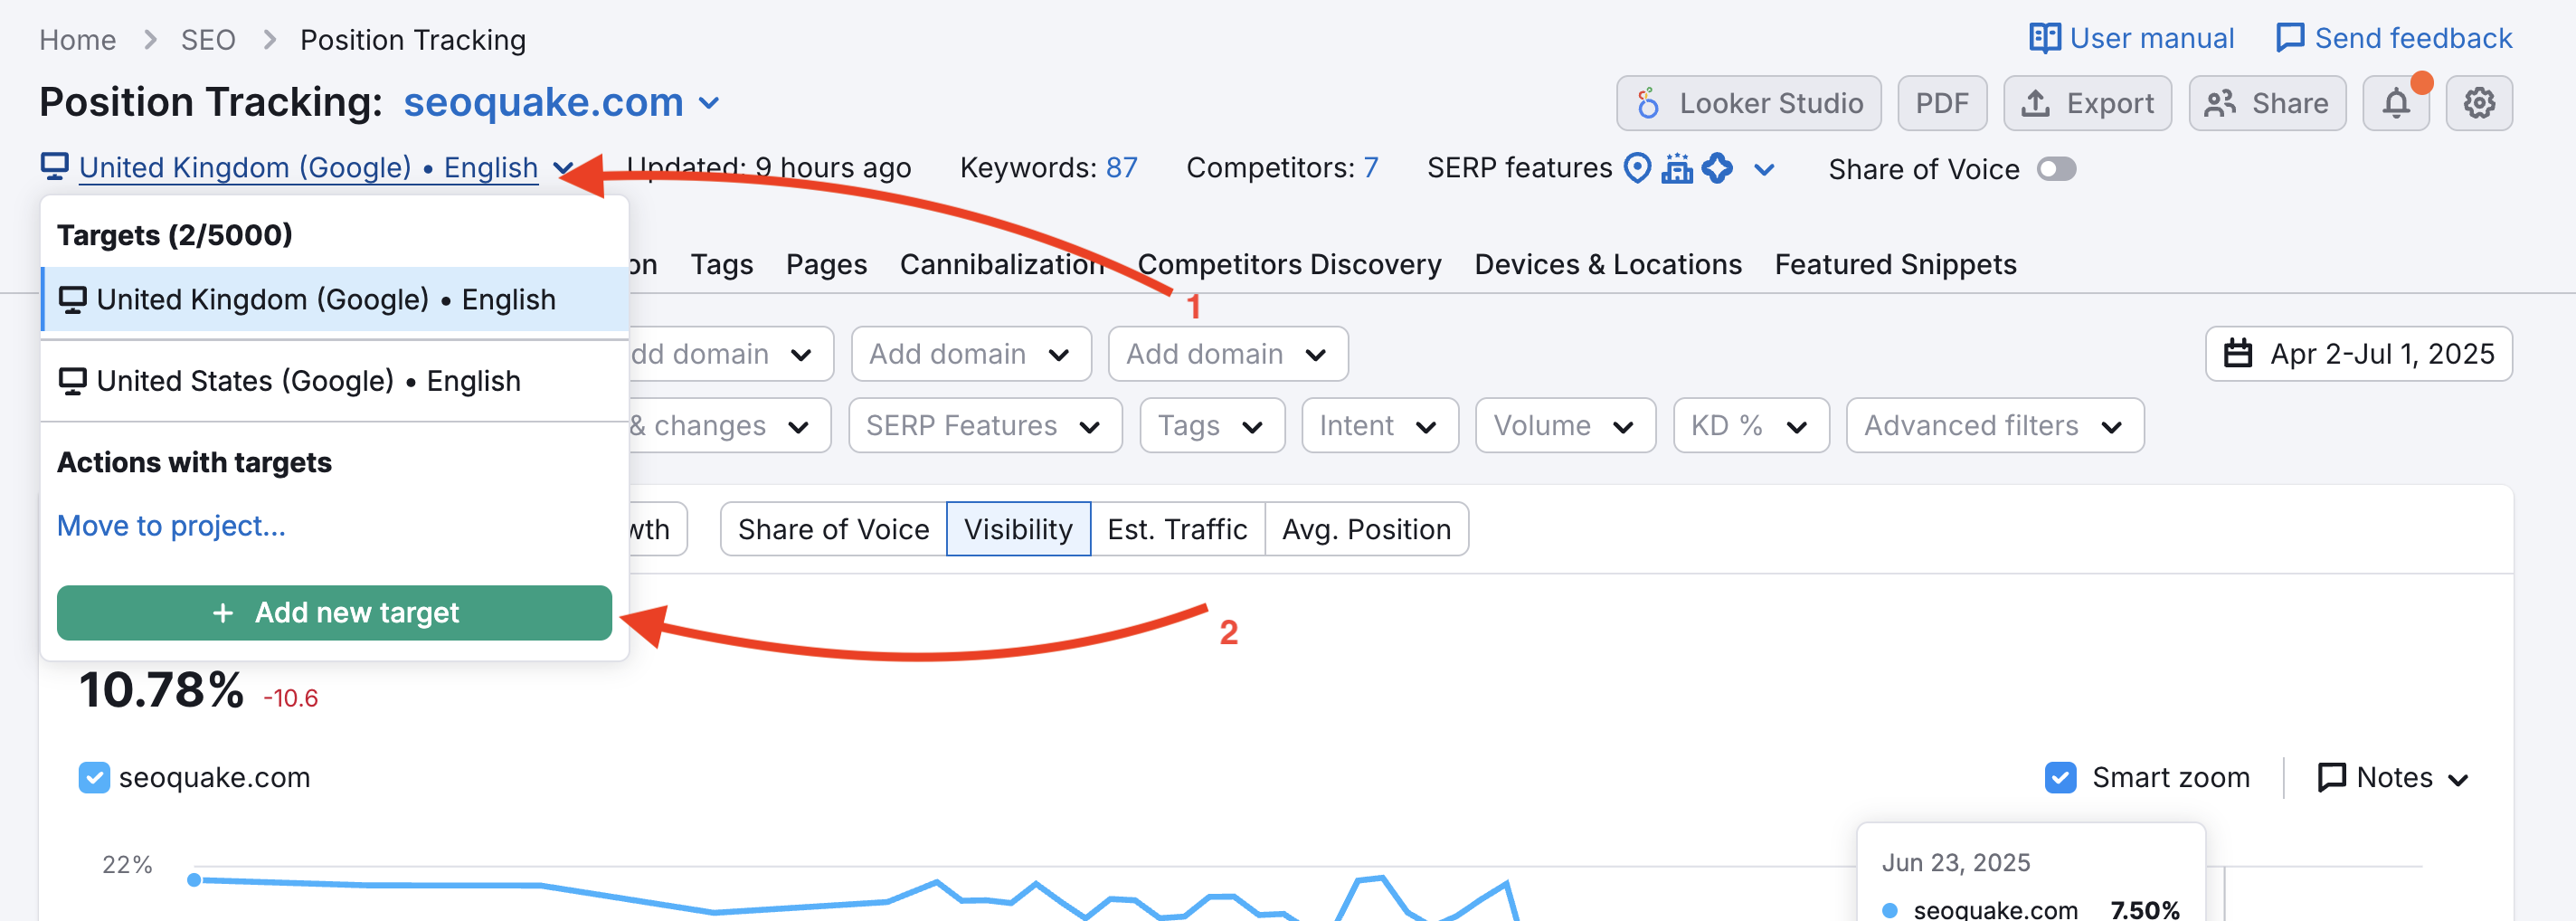
Task: Uncheck the seoquake.com chart checkbox
Action: 94,777
